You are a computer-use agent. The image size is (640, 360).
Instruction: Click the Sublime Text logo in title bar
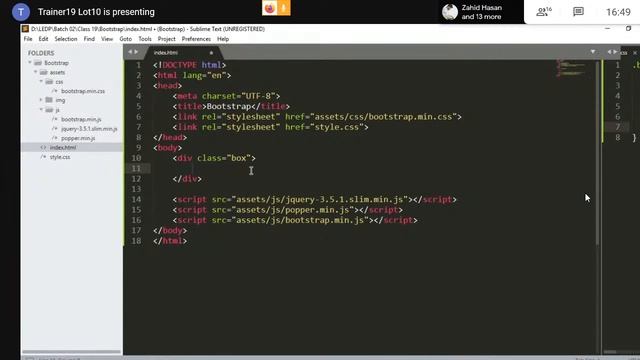(x=25, y=29)
